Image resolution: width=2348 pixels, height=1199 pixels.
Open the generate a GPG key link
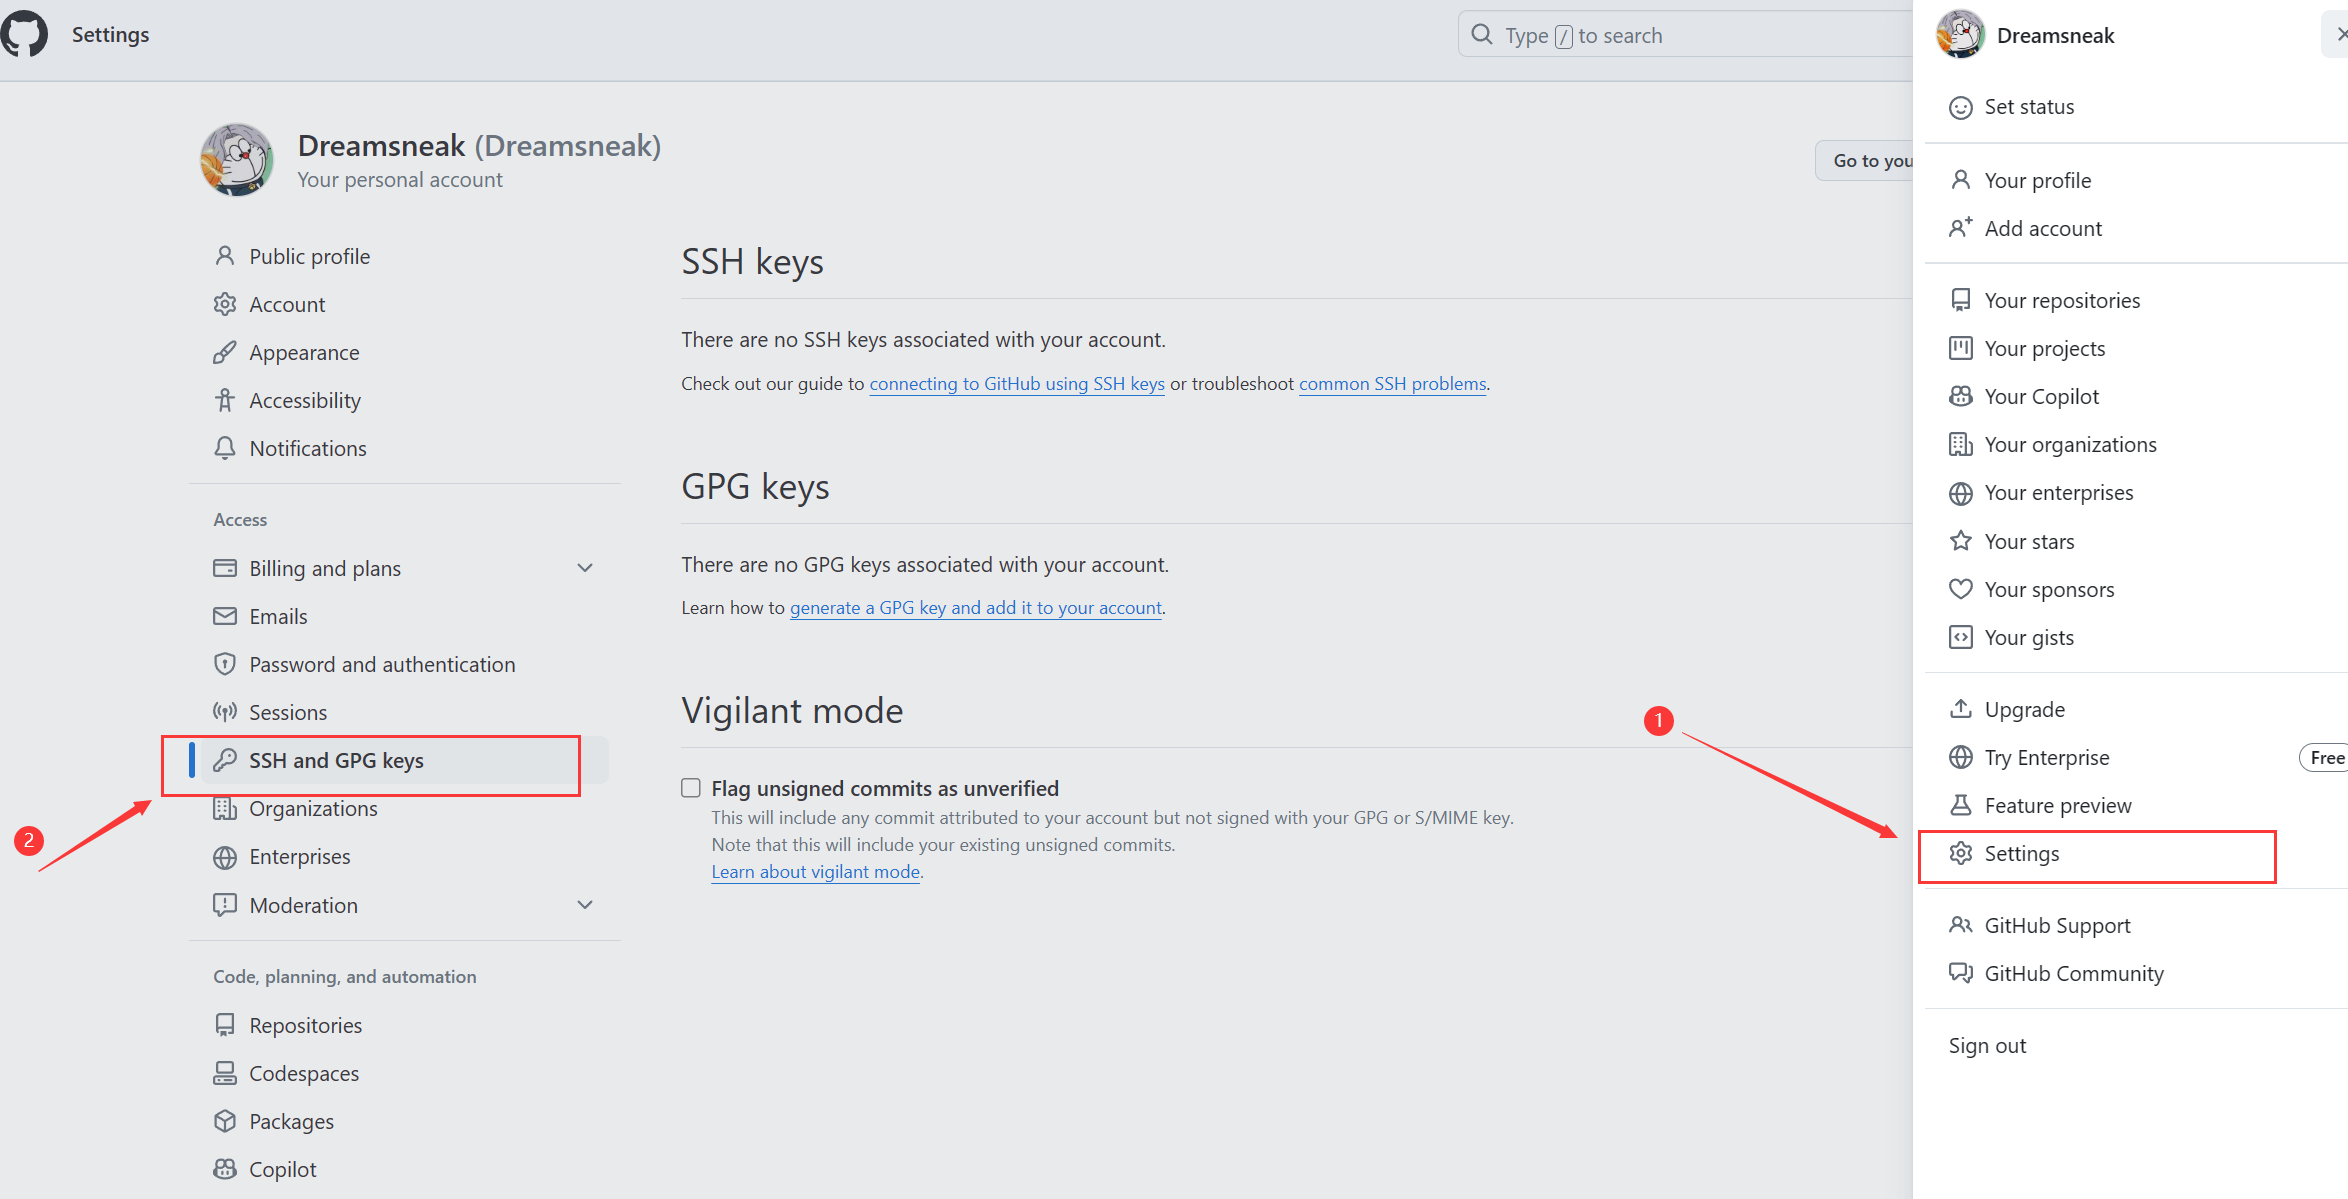click(x=975, y=608)
